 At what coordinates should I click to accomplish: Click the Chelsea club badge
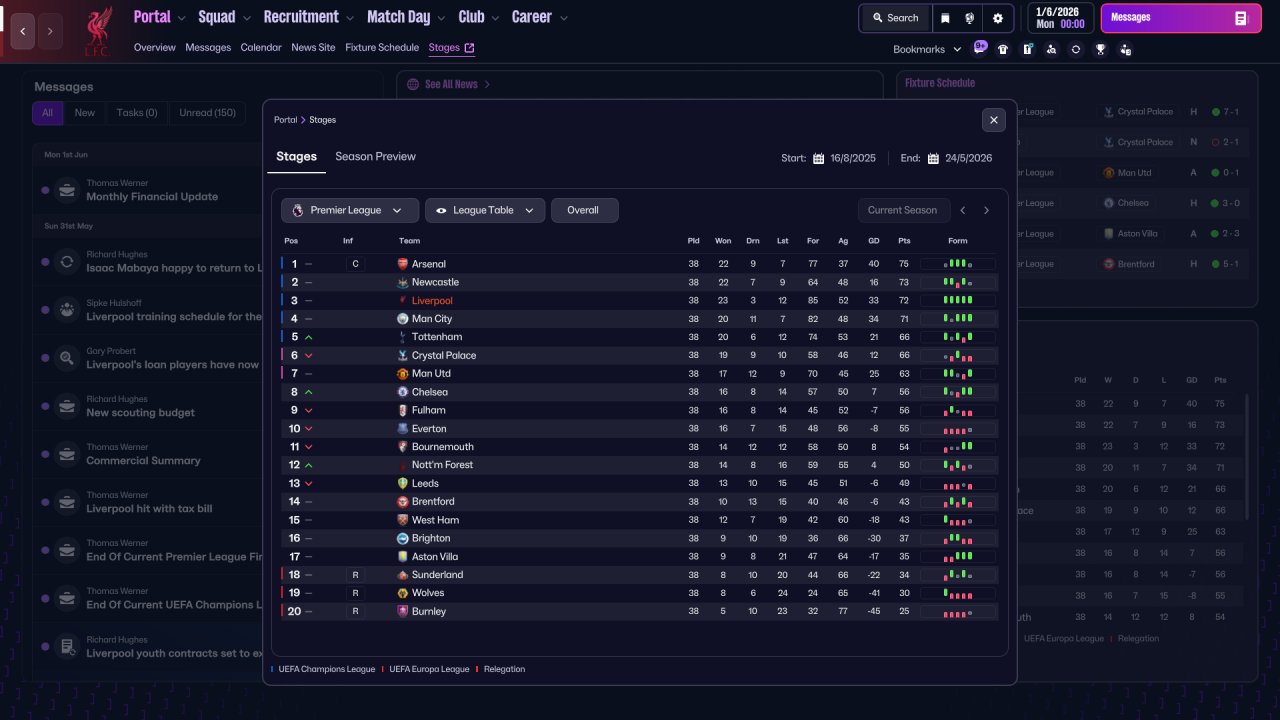pyautogui.click(x=403, y=392)
